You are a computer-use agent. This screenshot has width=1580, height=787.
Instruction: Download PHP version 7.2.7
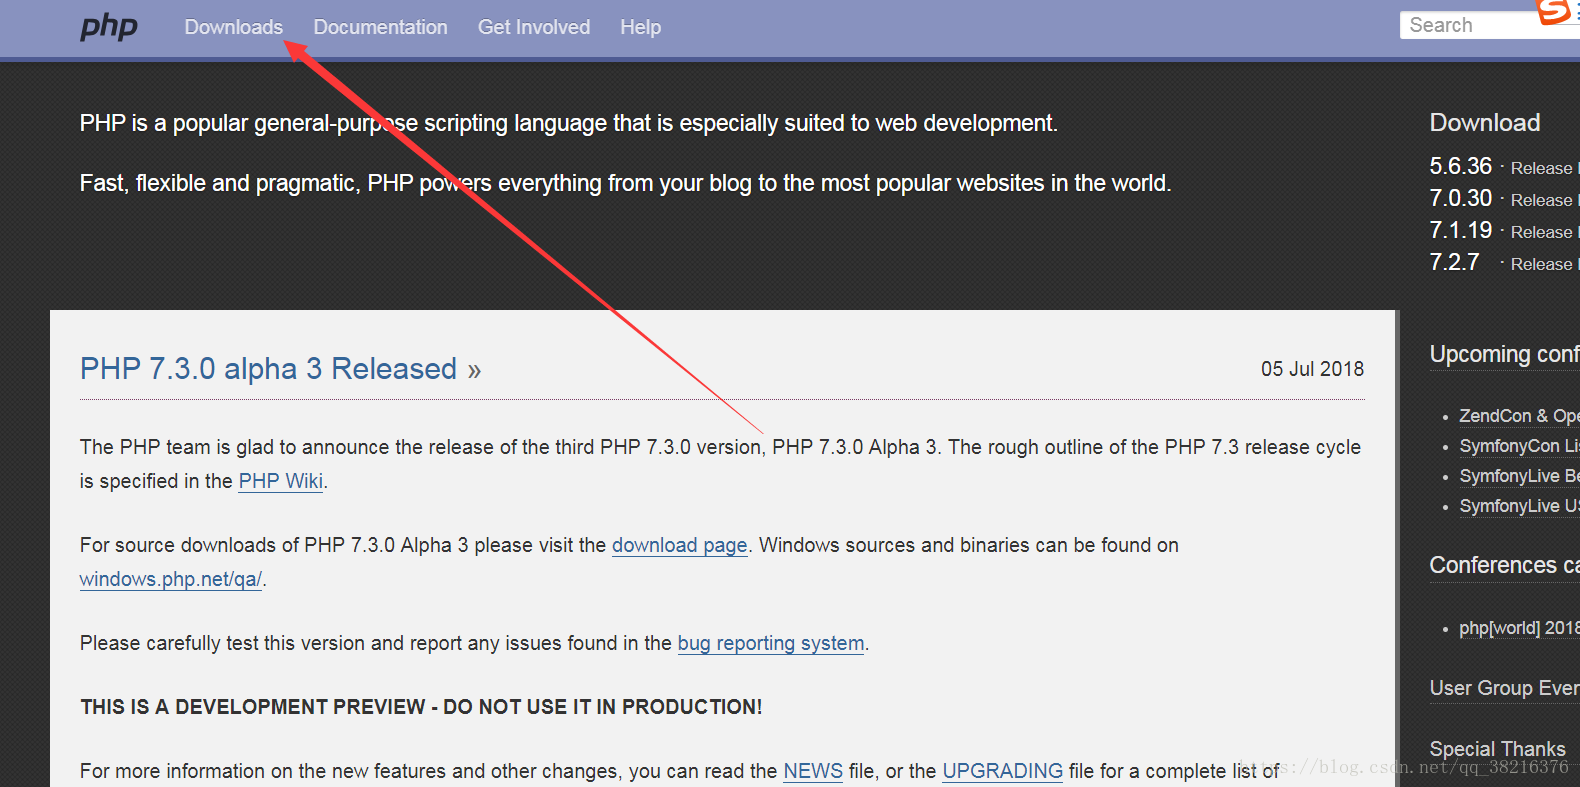tap(1454, 262)
